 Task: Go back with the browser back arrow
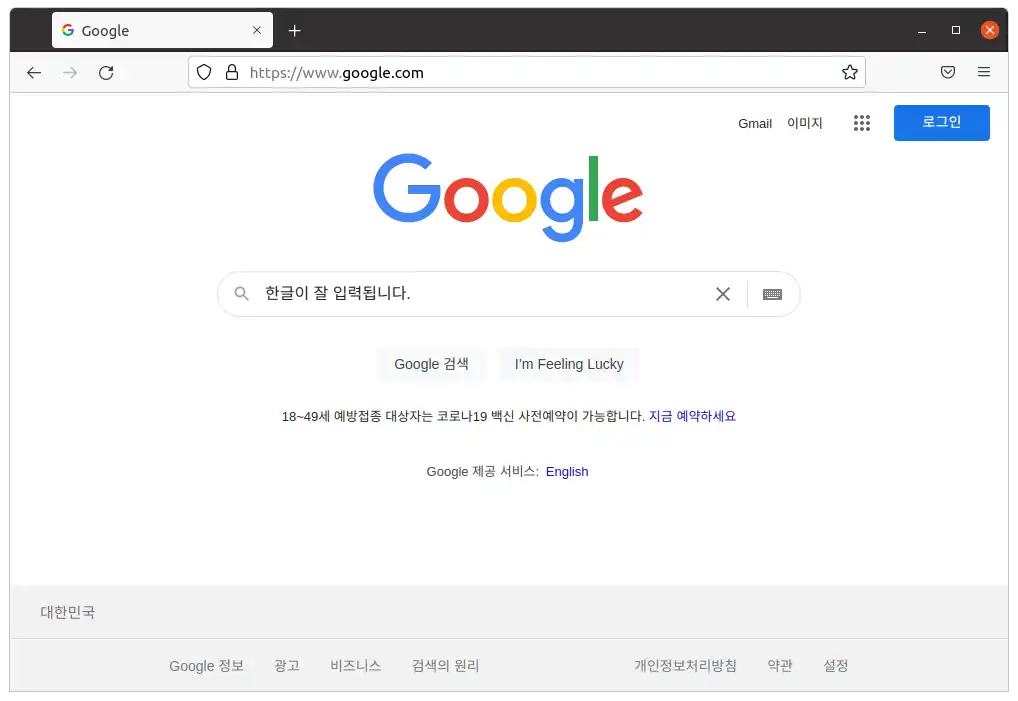[x=34, y=73]
